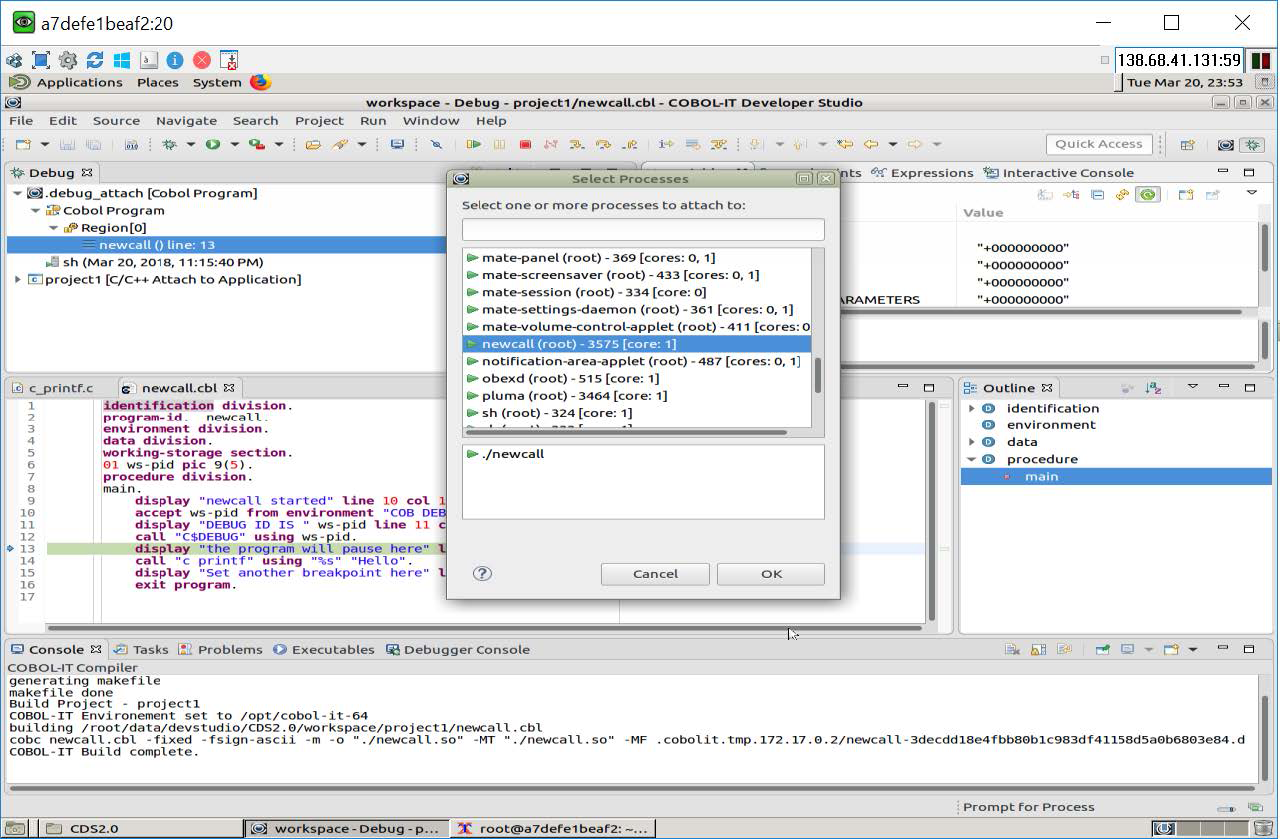
Task: Open the COBOL perspective icon at top right
Action: (1224, 145)
